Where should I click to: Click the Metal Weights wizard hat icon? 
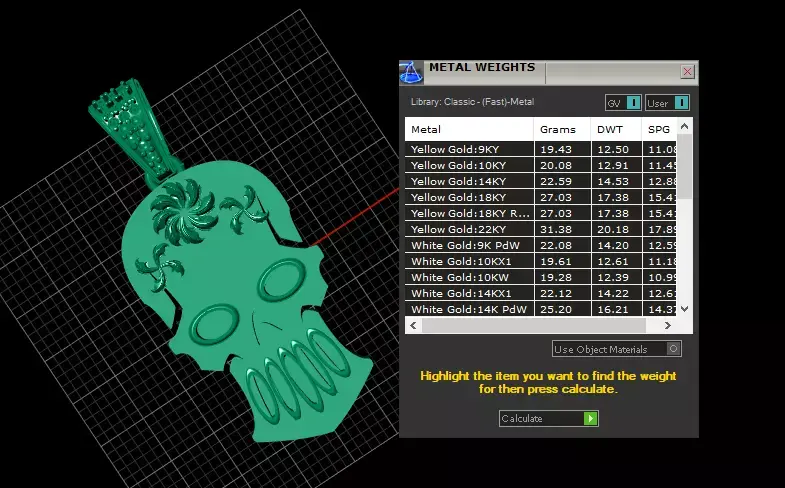click(x=411, y=73)
